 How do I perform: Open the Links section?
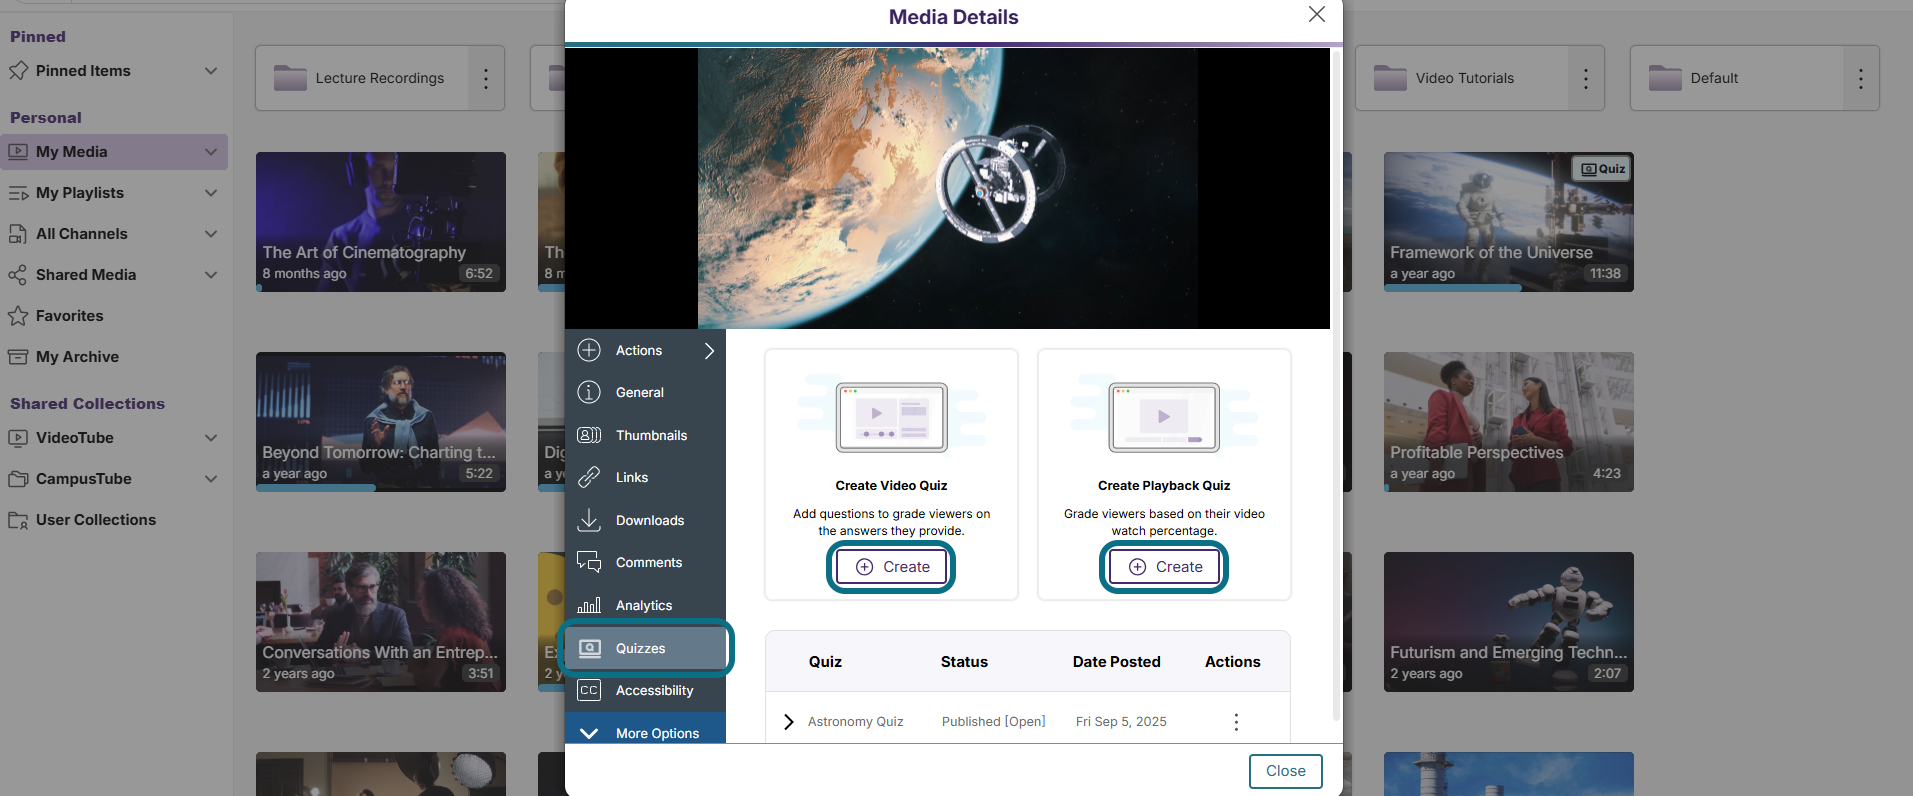(645, 477)
